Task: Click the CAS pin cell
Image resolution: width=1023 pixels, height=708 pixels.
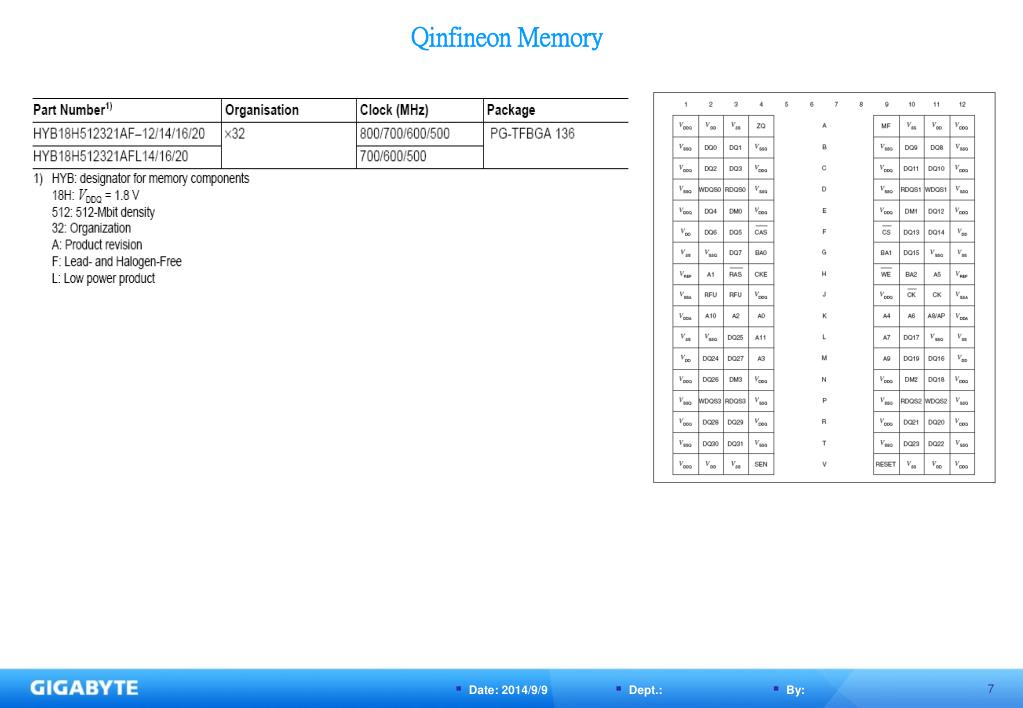Action: (x=761, y=232)
